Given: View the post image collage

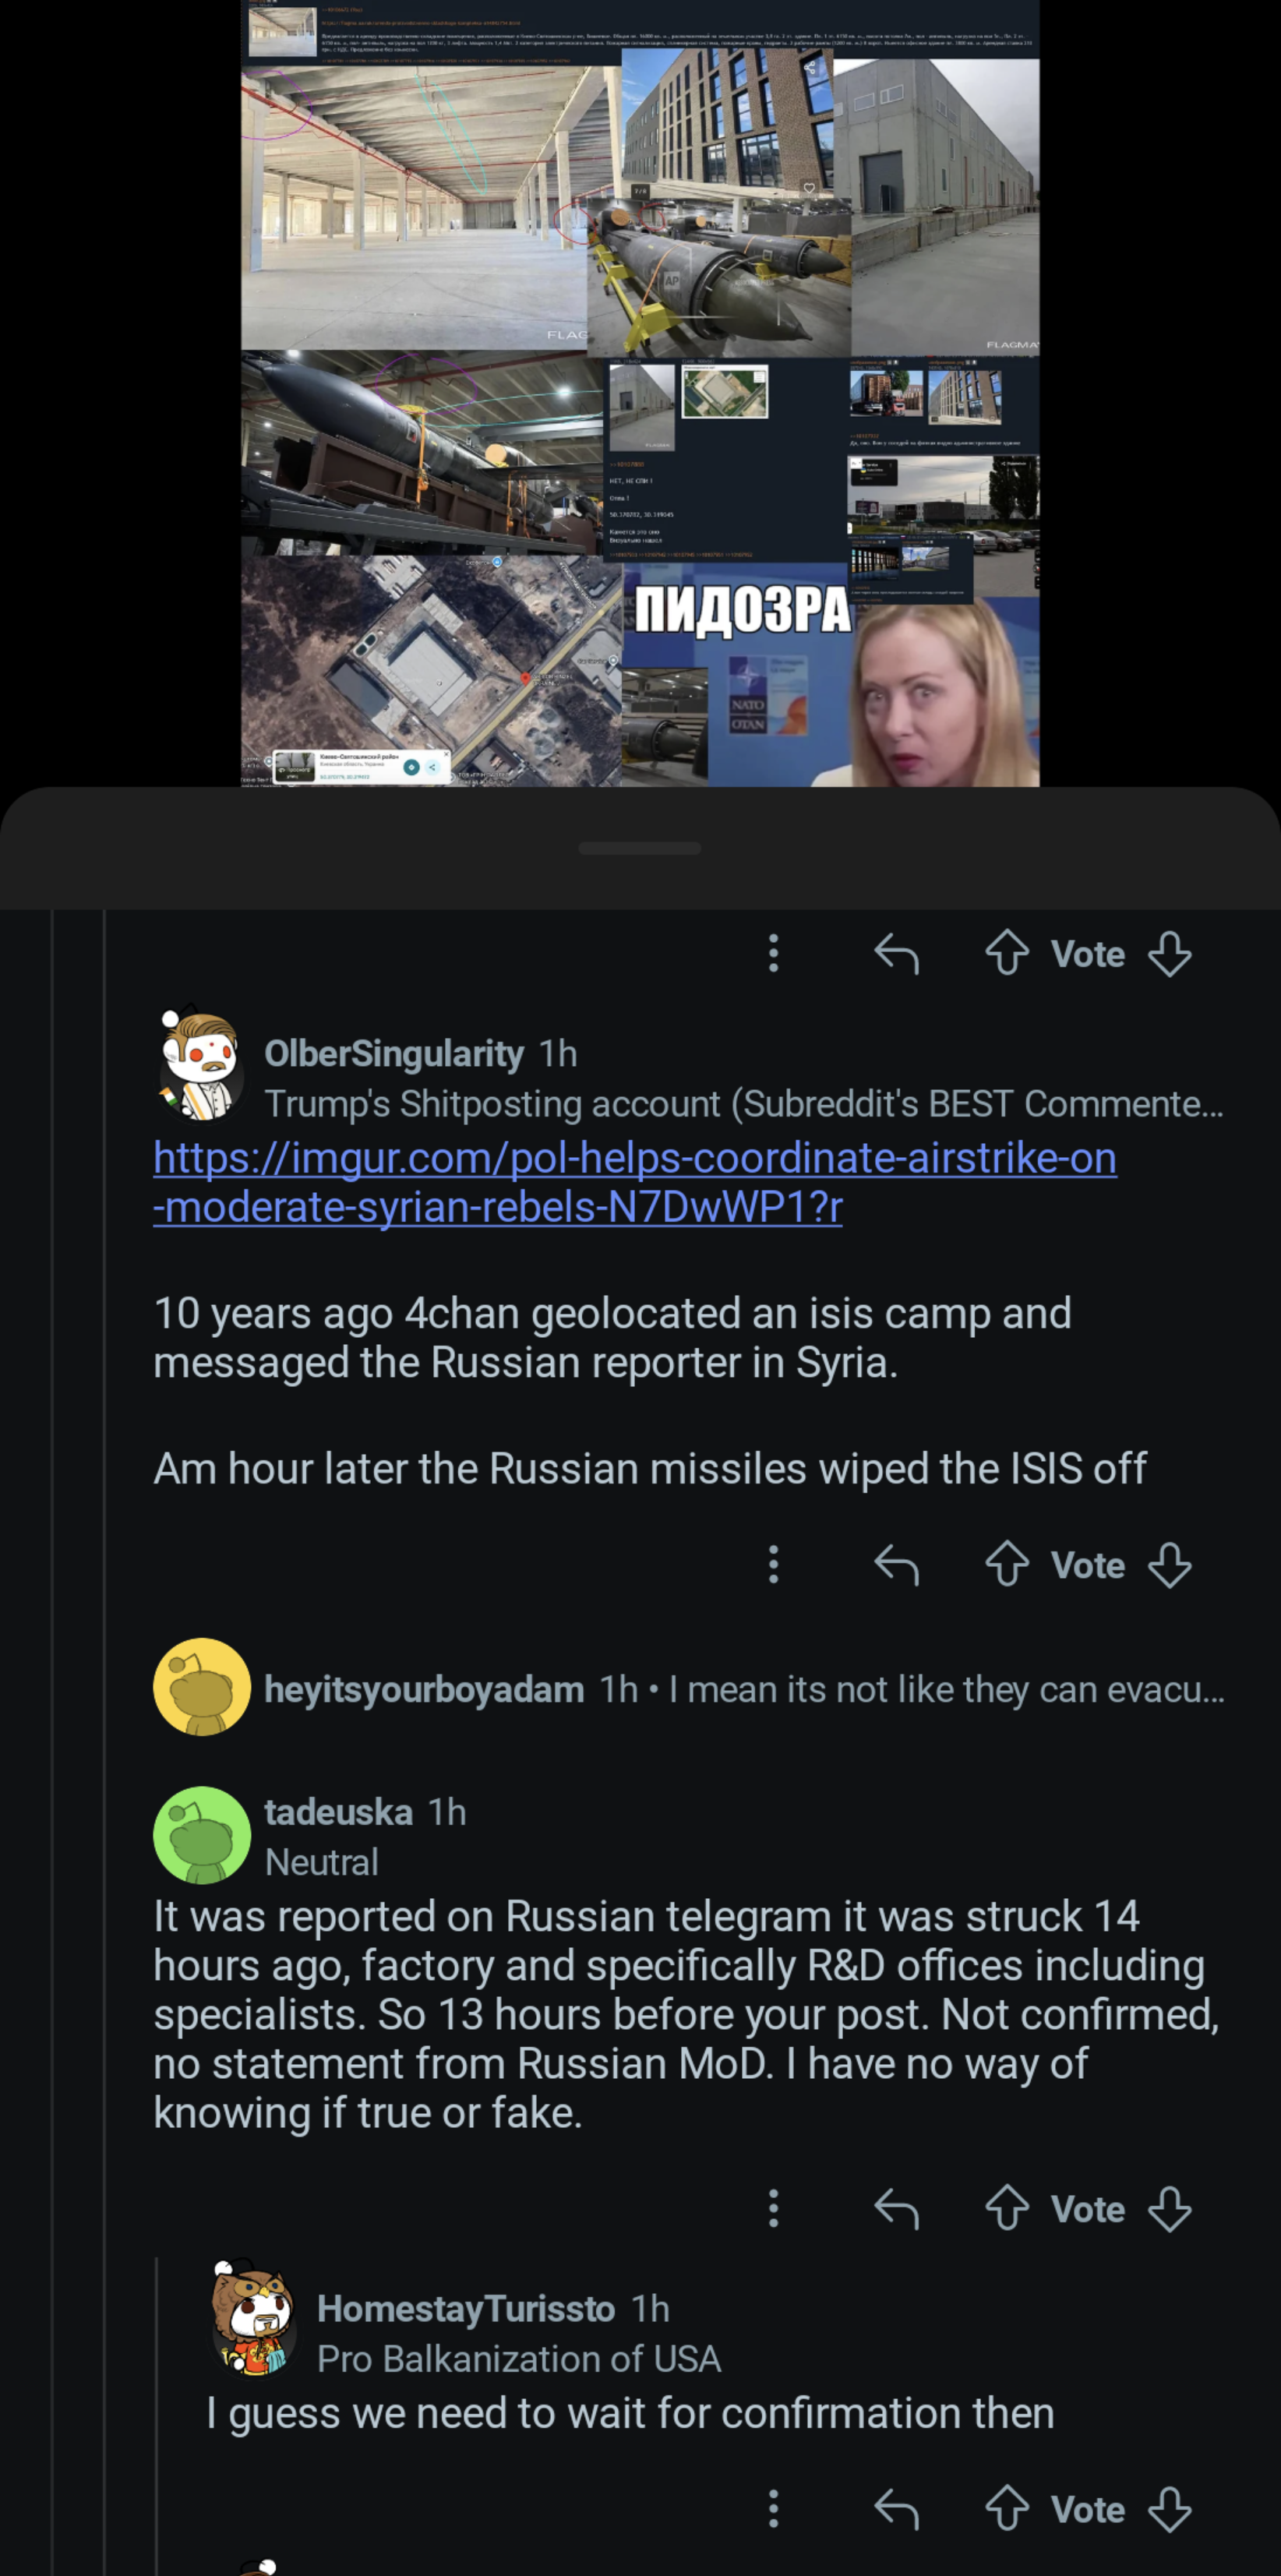Looking at the screenshot, I should pos(640,393).
